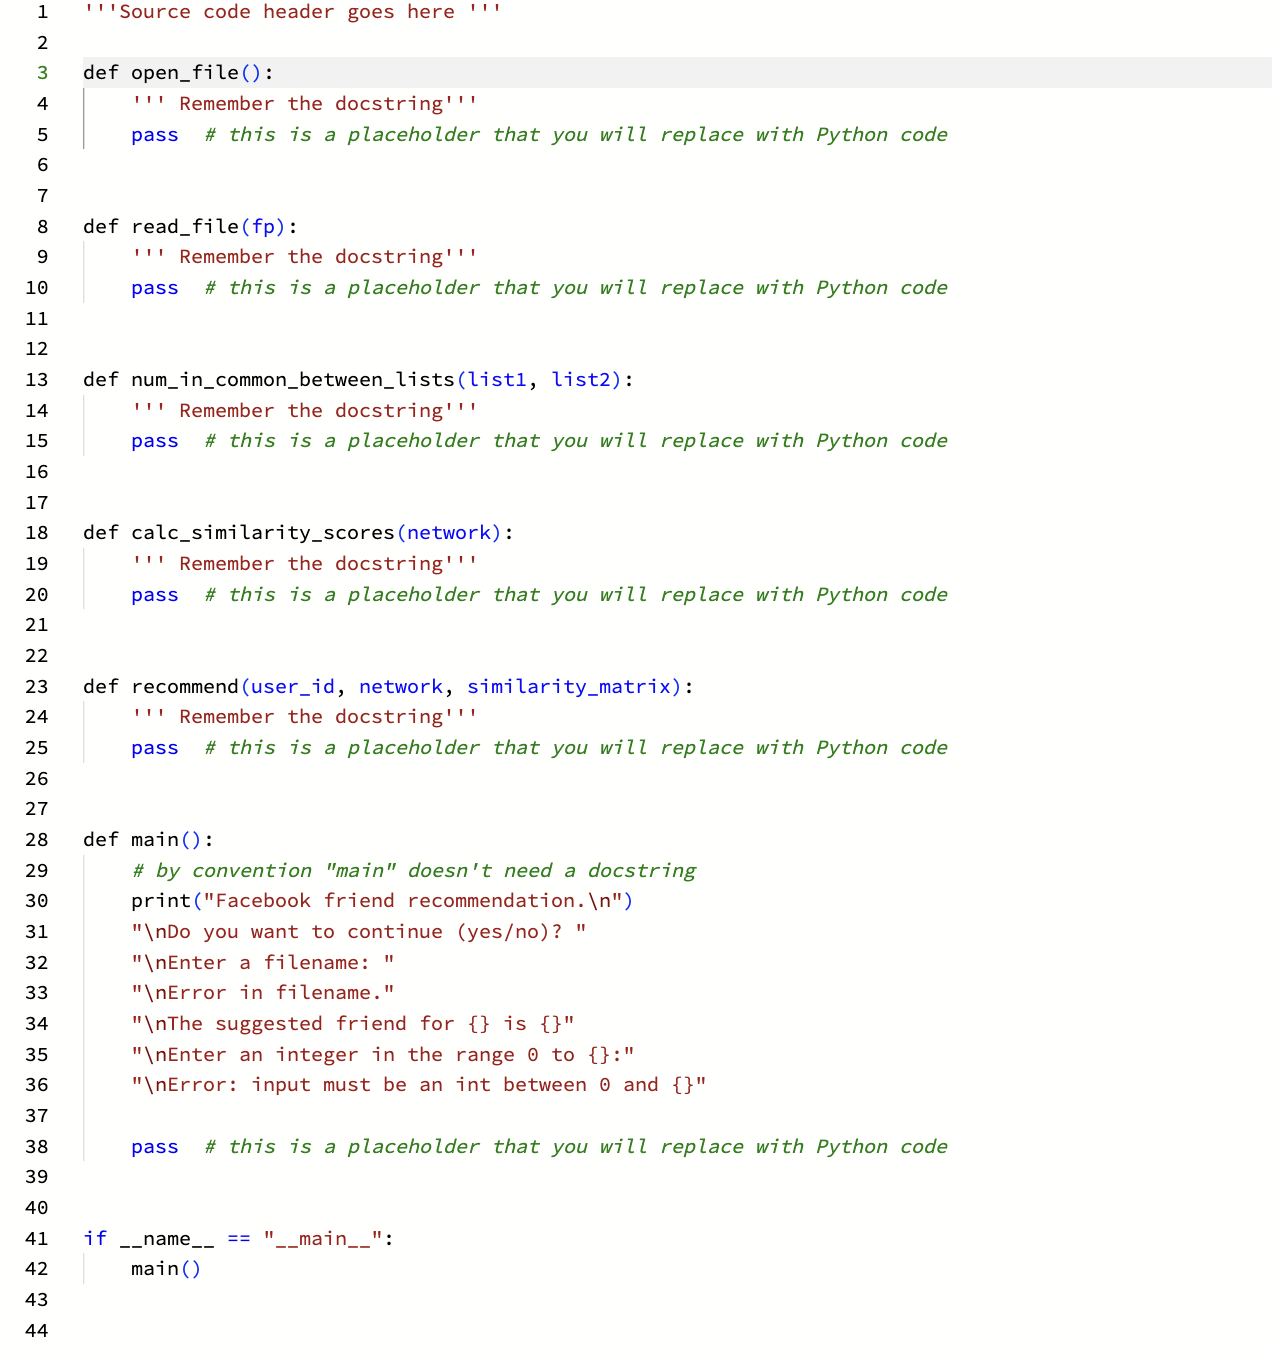Select the num_in_common_between_lists function name

(x=292, y=379)
